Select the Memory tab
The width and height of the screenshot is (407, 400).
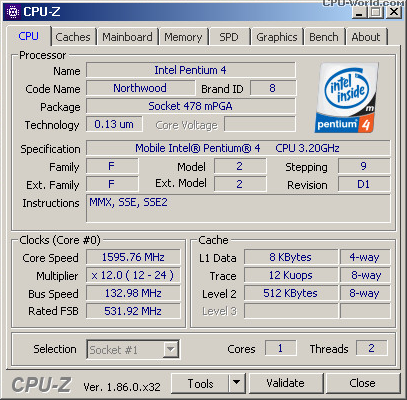(x=183, y=37)
